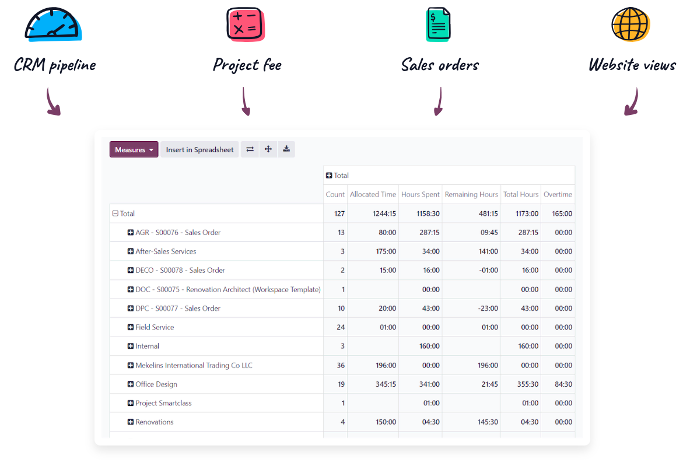This screenshot has height=463, width=690.
Task: Click the Overtime column header
Action: (x=558, y=194)
